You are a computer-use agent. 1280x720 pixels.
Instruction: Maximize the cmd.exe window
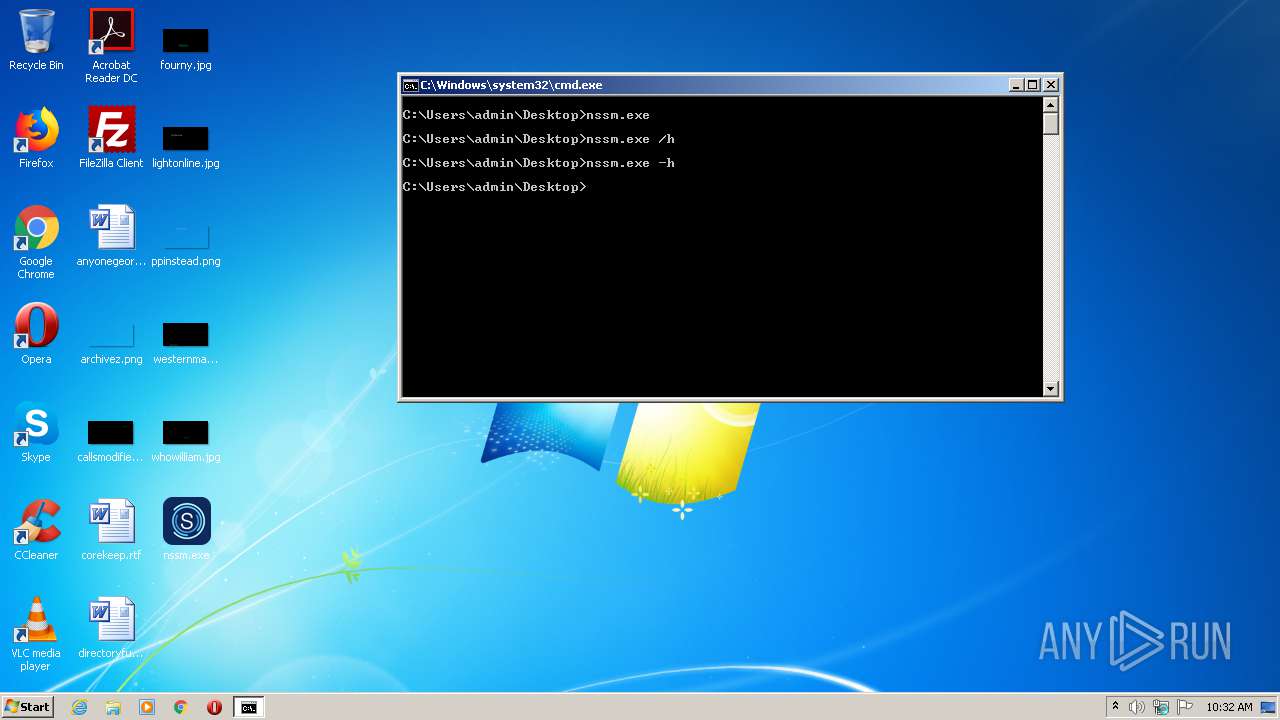(1033, 85)
